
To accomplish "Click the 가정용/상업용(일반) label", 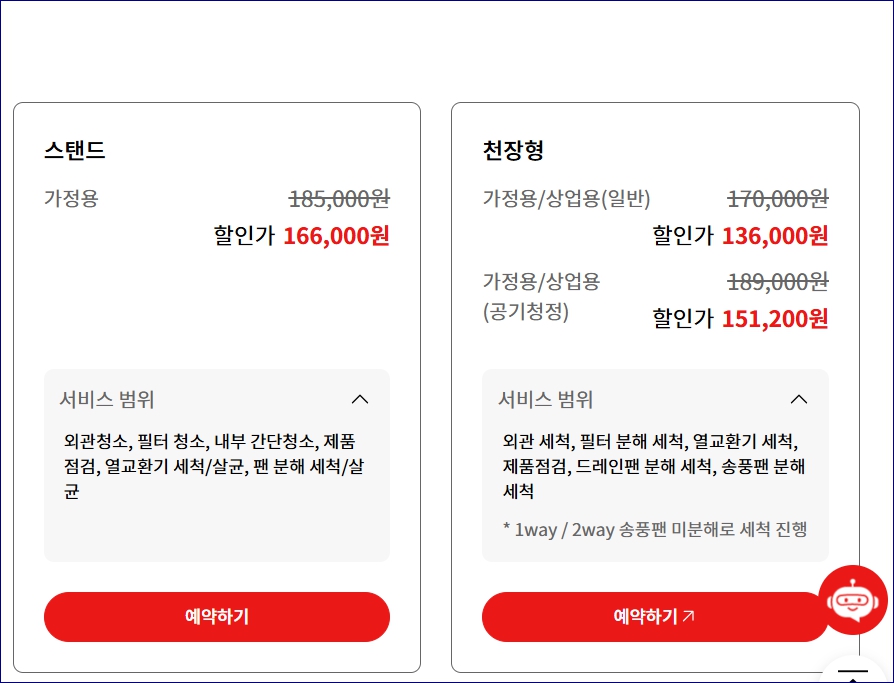I will (x=566, y=200).
